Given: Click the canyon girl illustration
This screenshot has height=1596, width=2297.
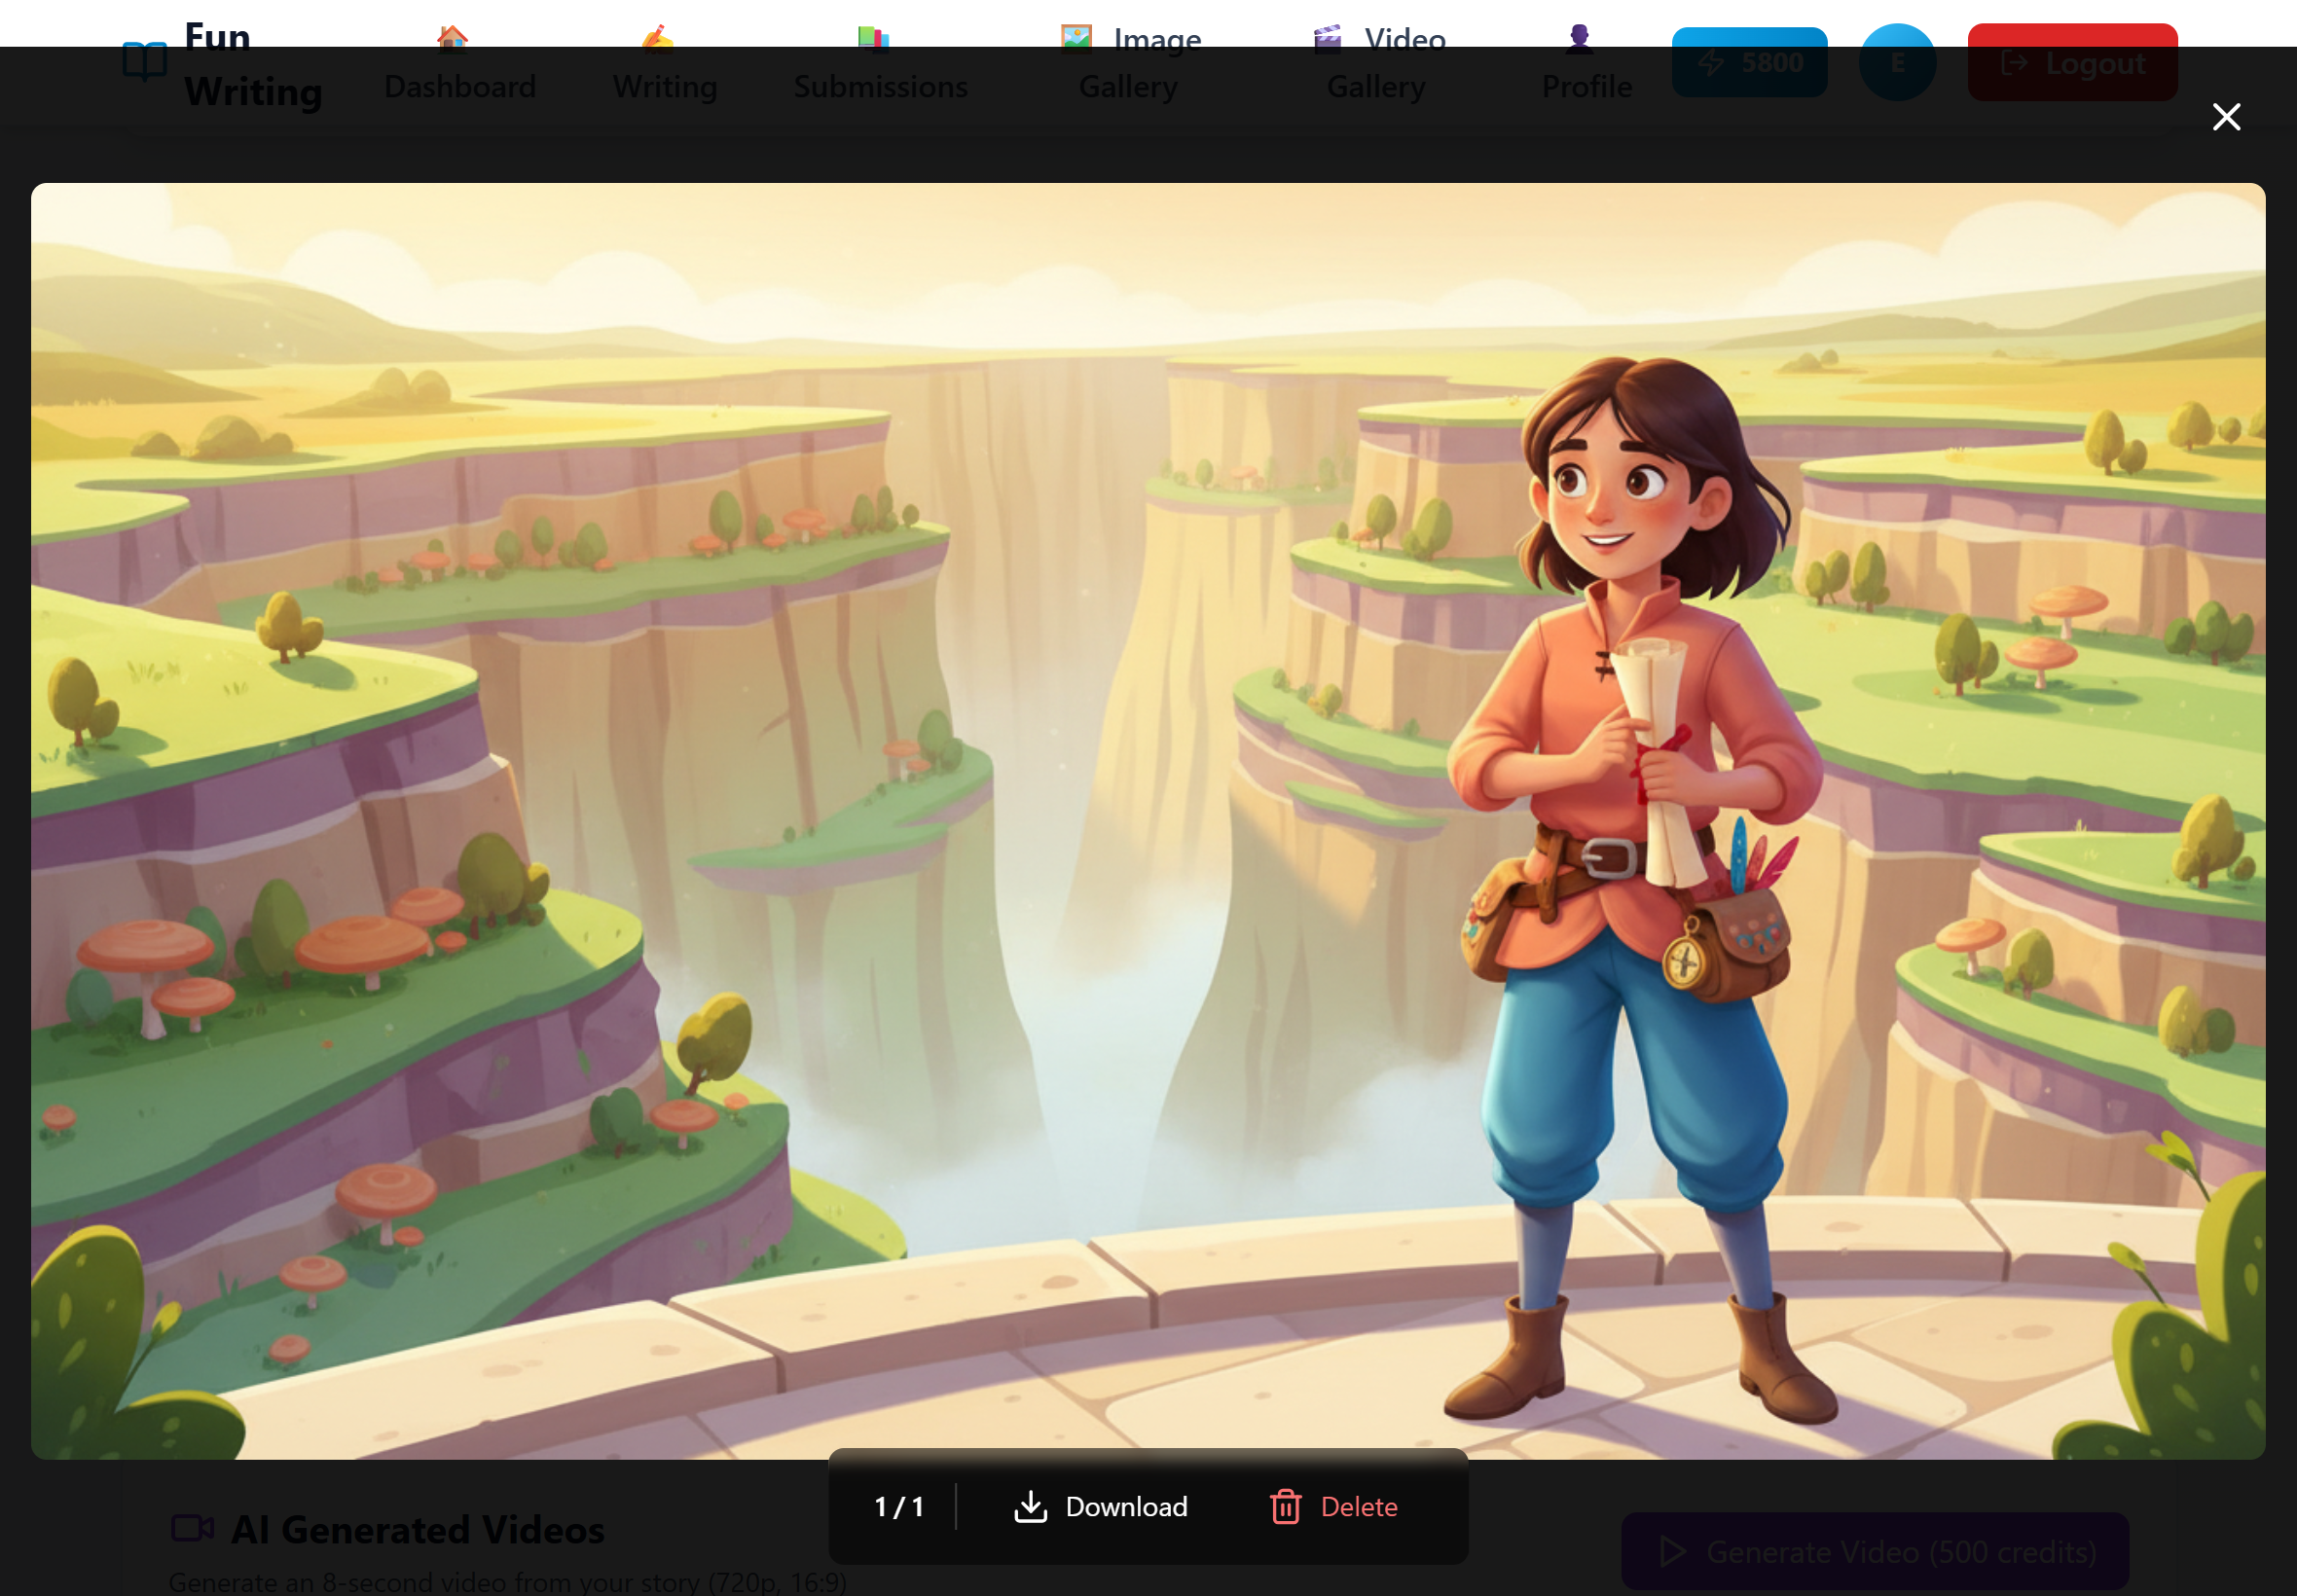Looking at the screenshot, I should (1147, 820).
